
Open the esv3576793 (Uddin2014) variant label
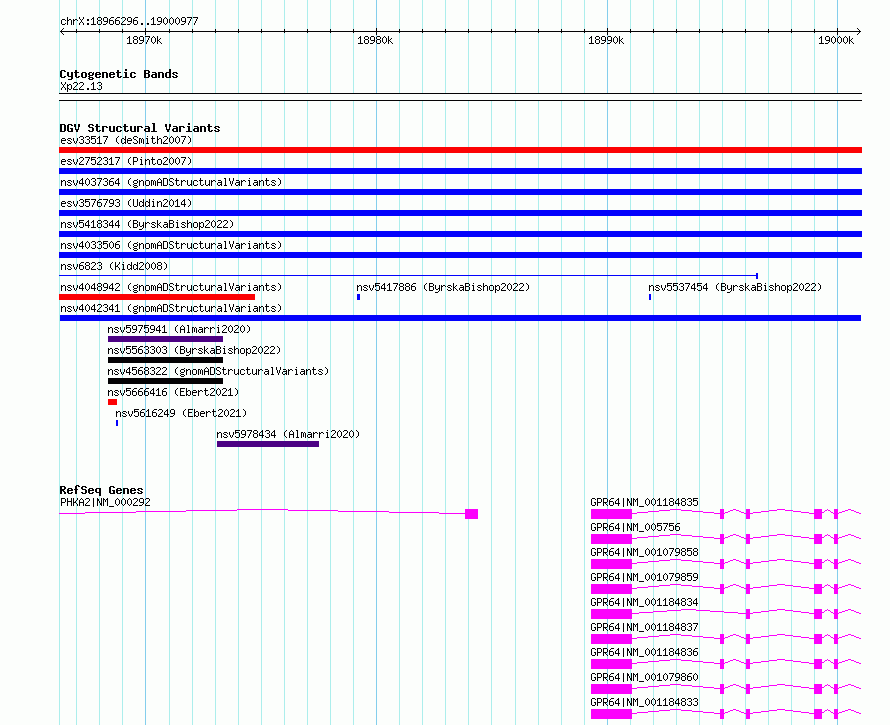click(126, 203)
